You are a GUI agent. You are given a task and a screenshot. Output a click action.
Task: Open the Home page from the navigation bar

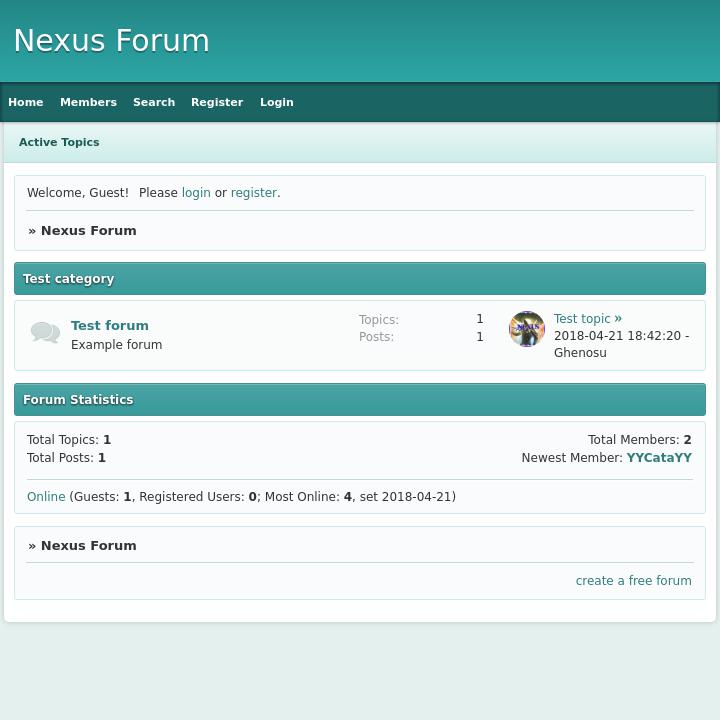click(x=26, y=102)
